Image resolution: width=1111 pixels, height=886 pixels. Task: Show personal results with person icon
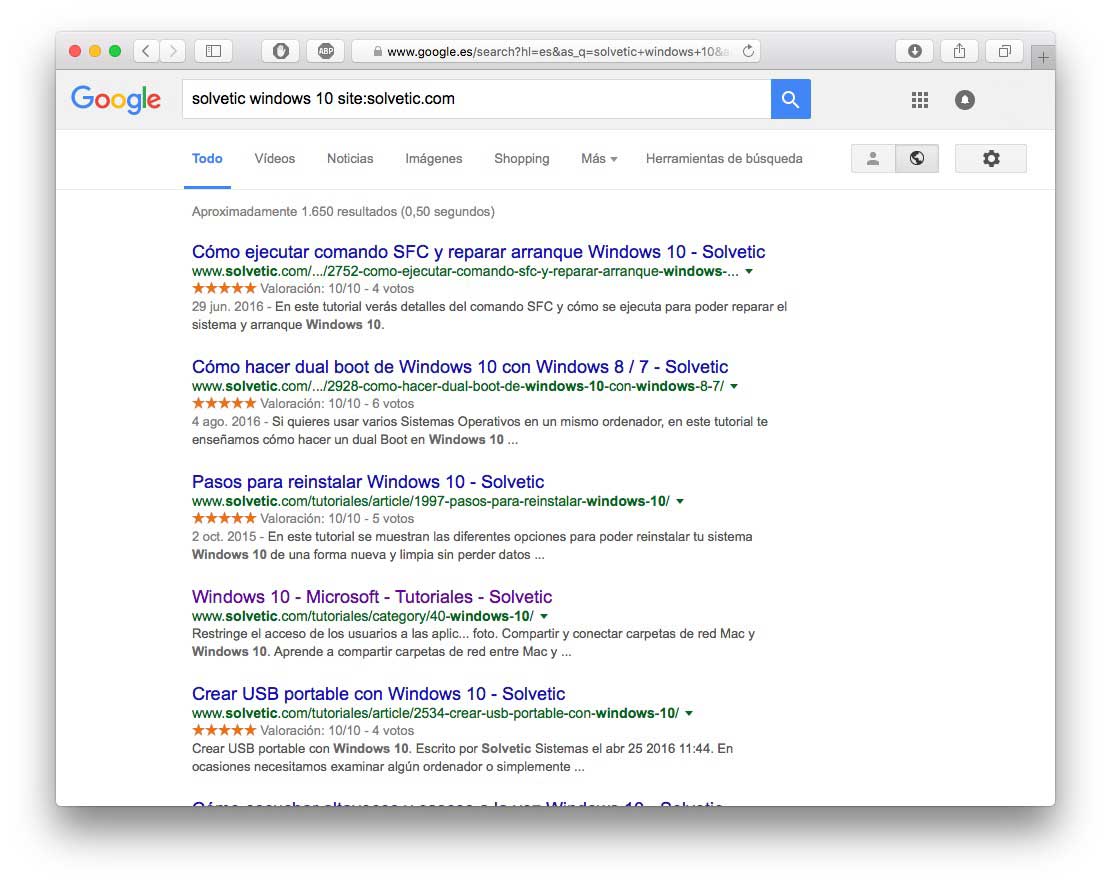(873, 159)
